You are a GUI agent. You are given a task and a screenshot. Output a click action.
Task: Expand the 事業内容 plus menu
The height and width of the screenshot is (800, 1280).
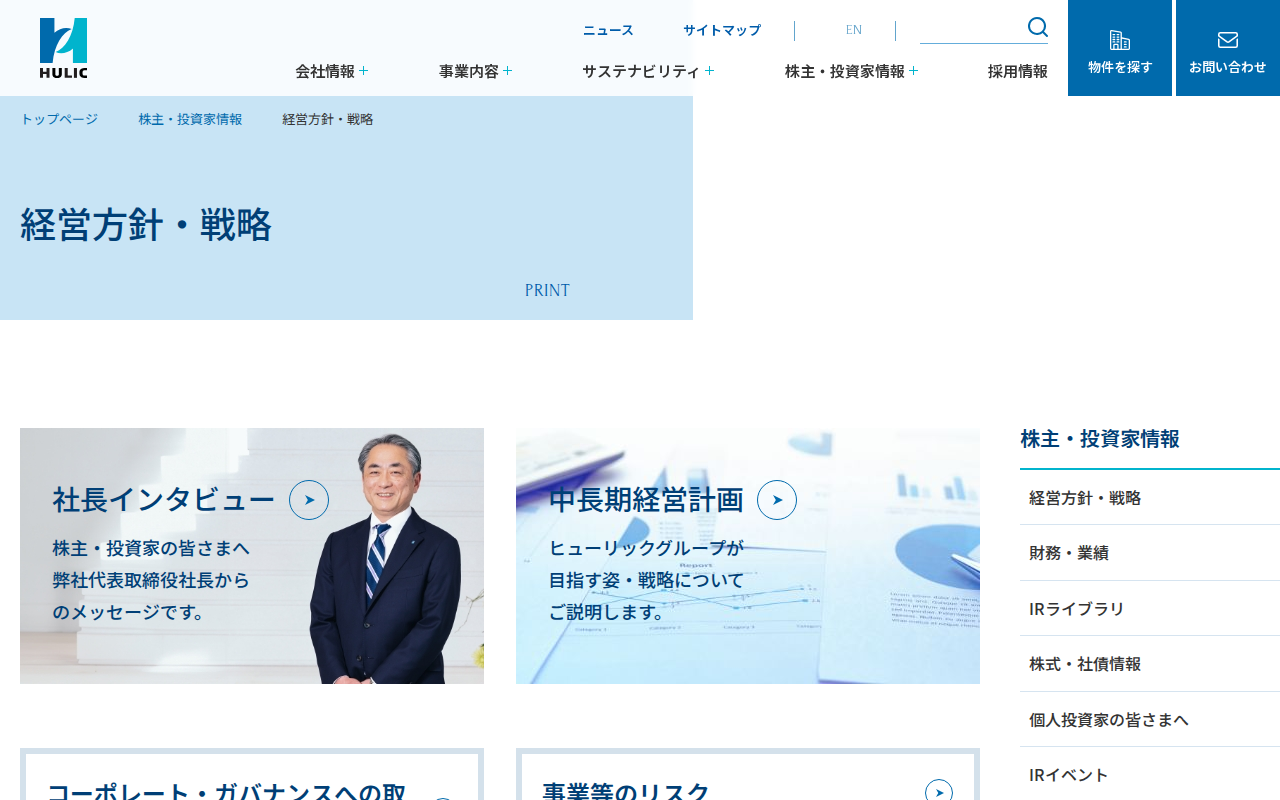click(508, 71)
